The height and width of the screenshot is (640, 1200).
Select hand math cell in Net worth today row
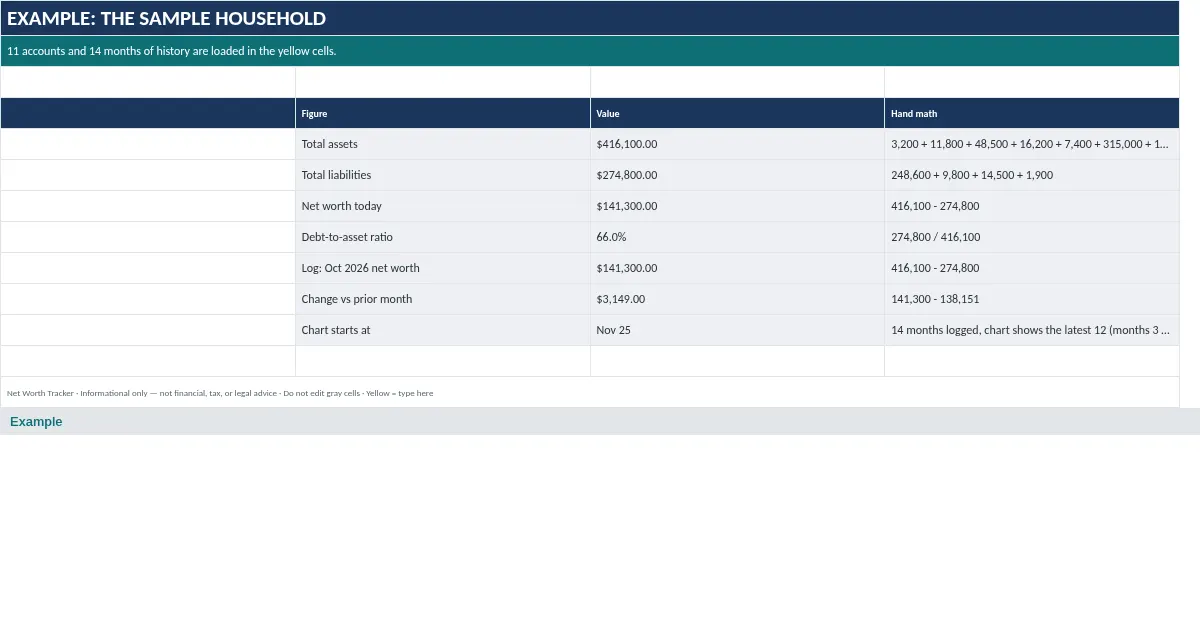(1032, 206)
